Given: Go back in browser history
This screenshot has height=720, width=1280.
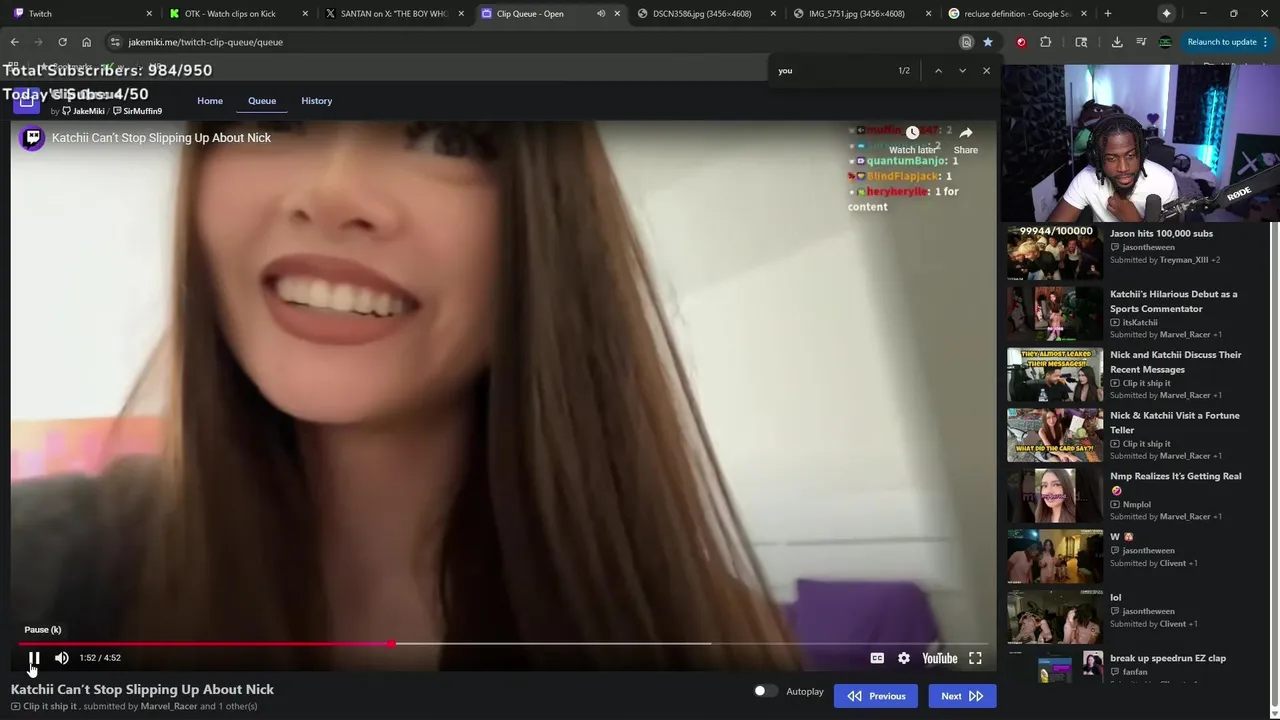Looking at the screenshot, I should click(14, 42).
